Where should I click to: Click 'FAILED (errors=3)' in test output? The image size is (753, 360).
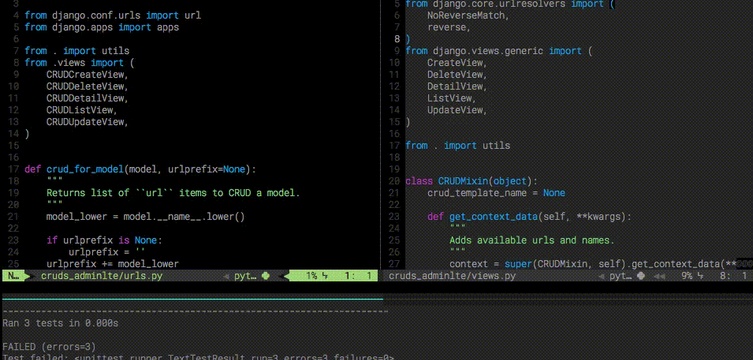(x=49, y=347)
